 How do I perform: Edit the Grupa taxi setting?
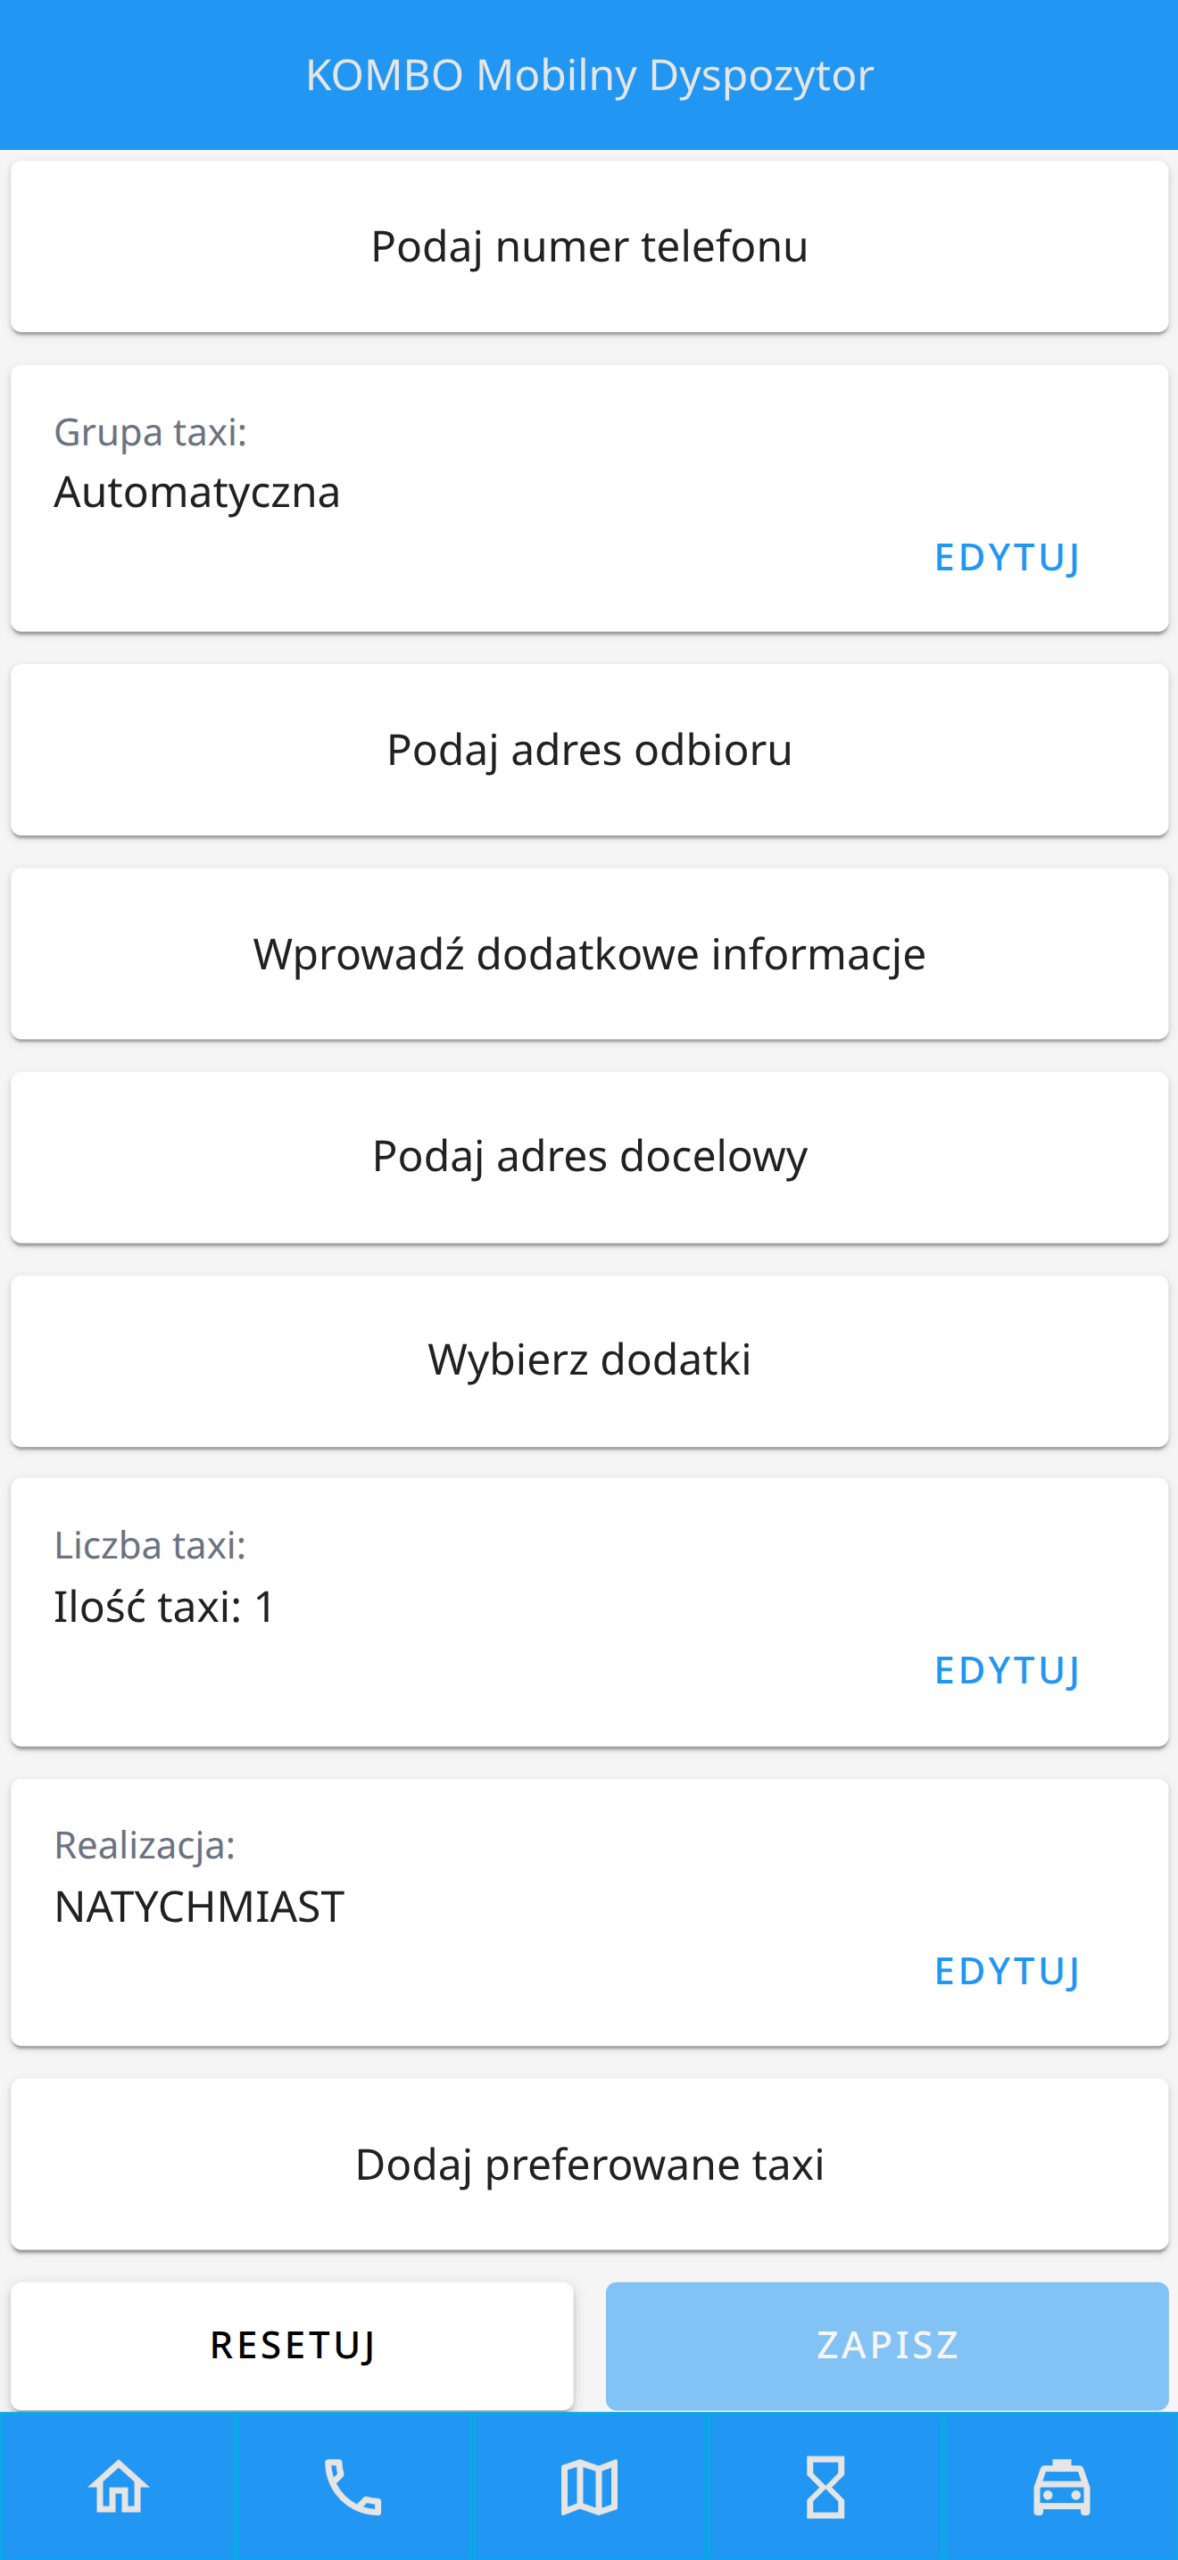click(1007, 557)
